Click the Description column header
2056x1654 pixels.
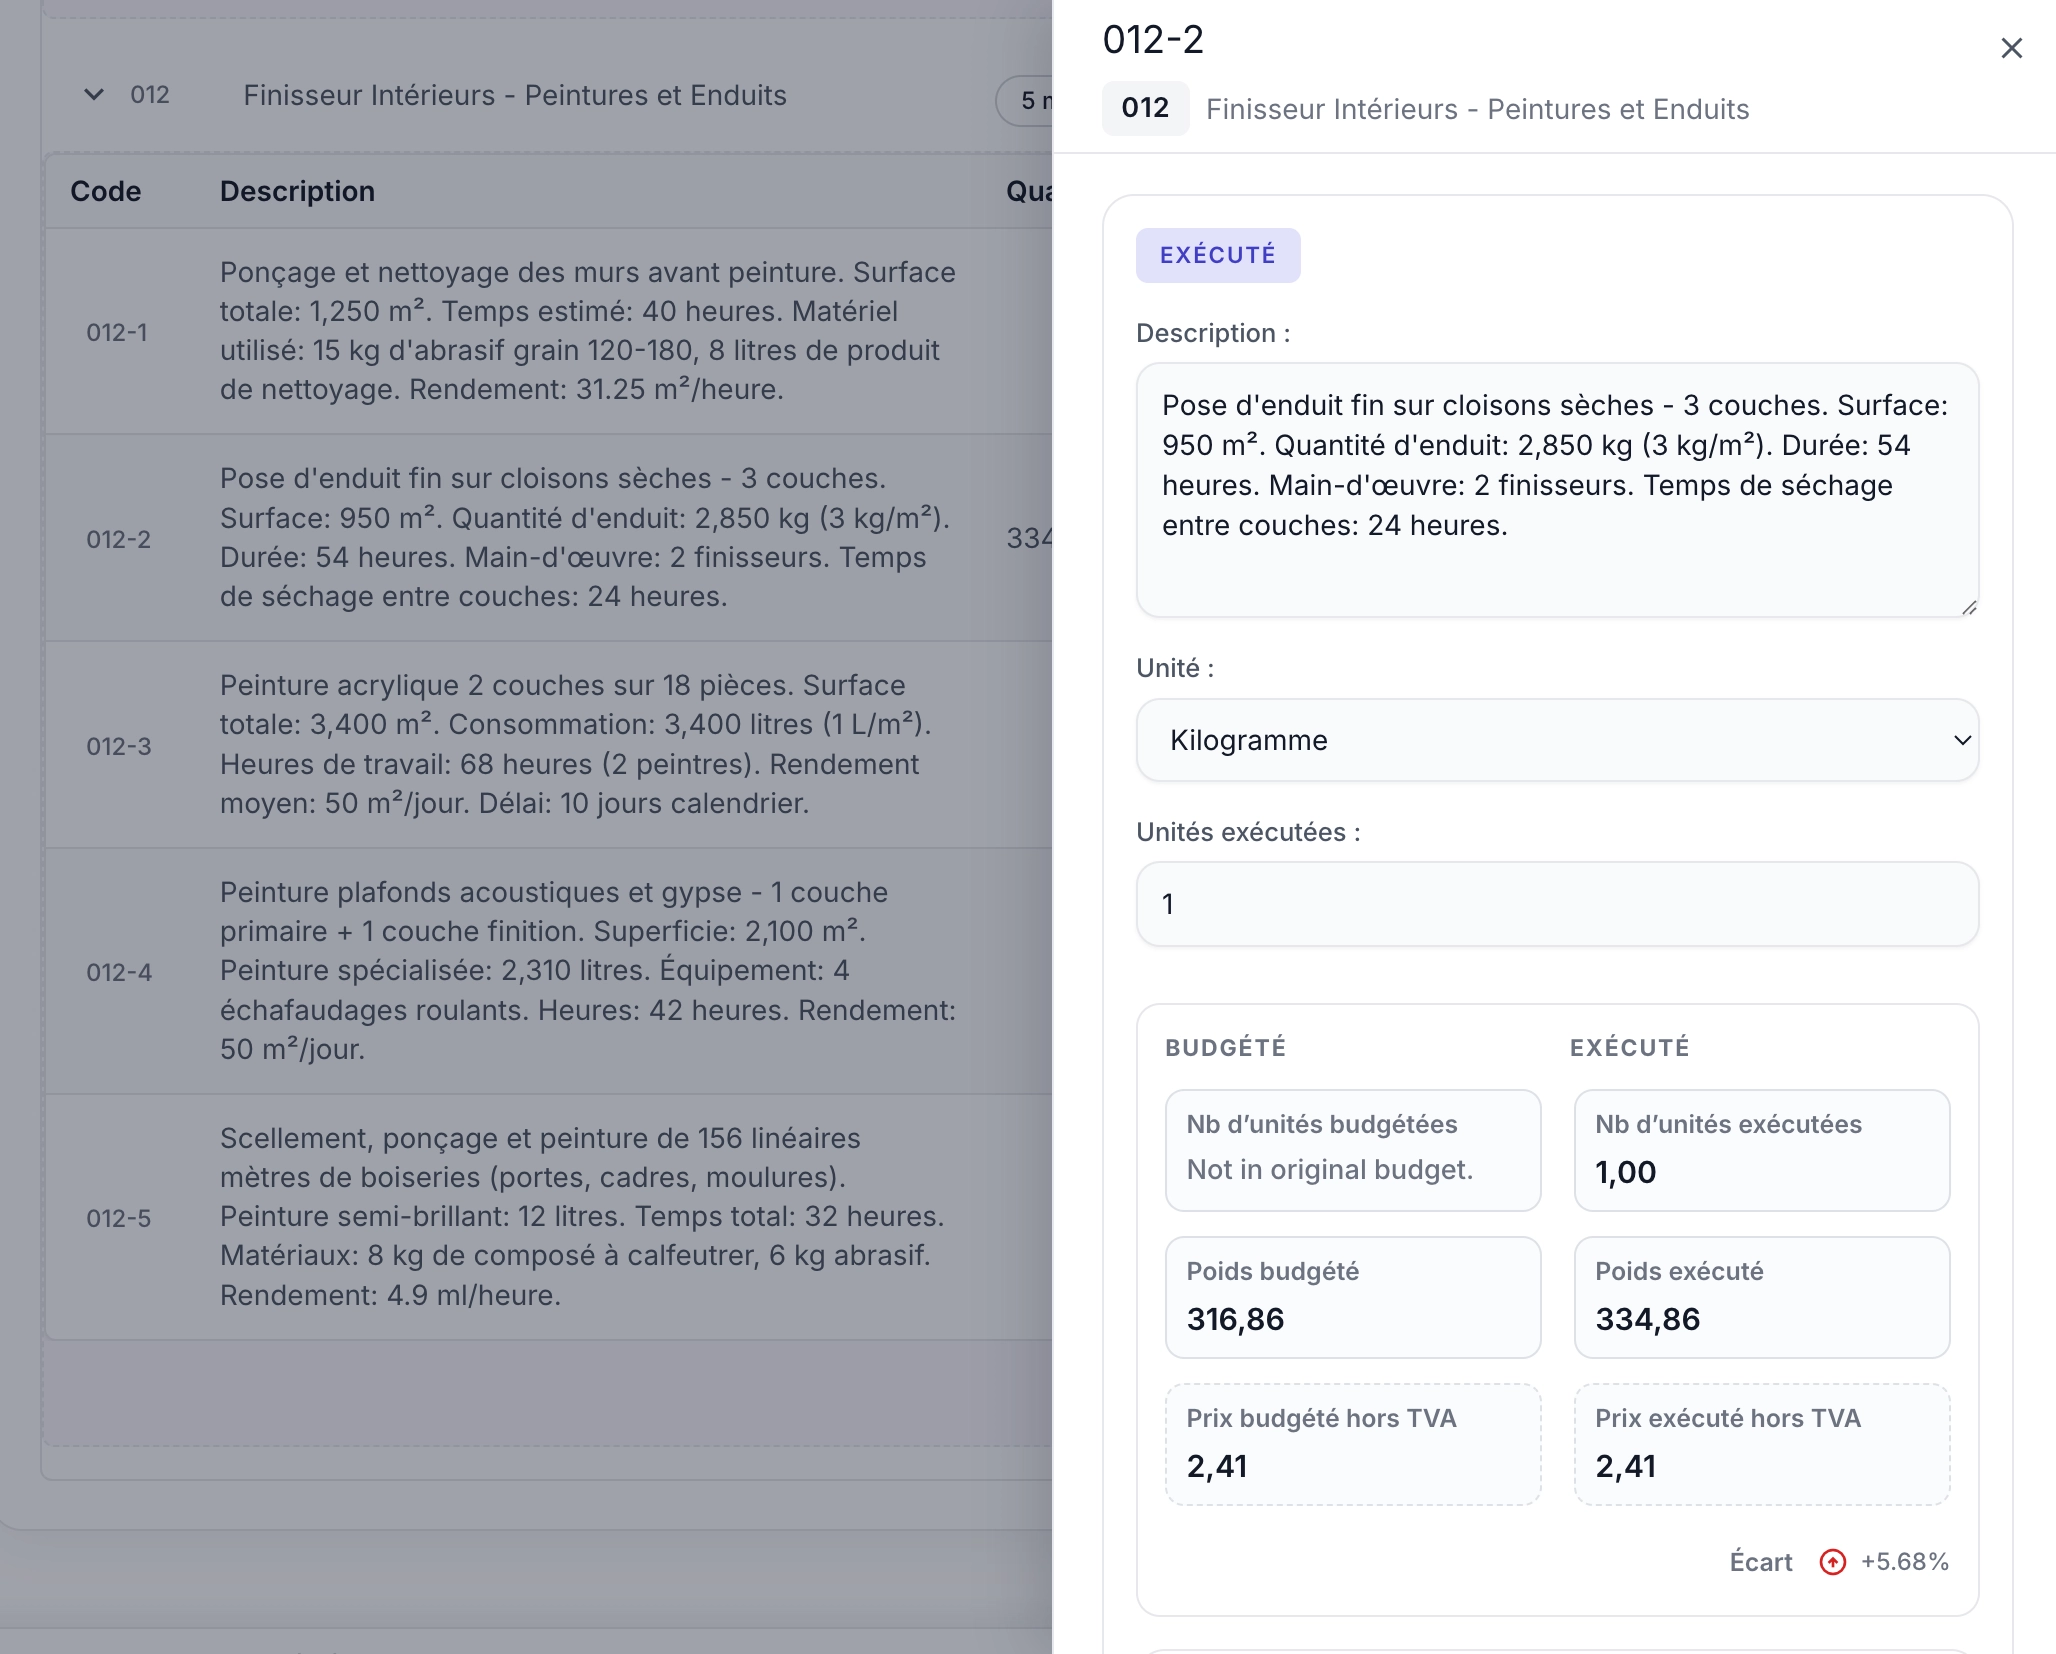tap(297, 191)
